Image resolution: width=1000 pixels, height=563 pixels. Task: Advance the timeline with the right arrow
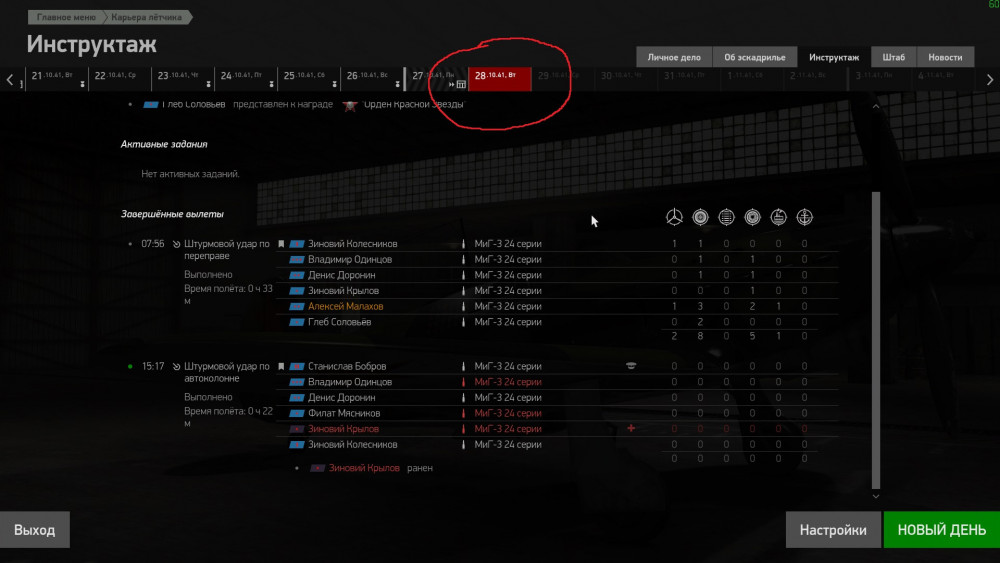pos(989,80)
